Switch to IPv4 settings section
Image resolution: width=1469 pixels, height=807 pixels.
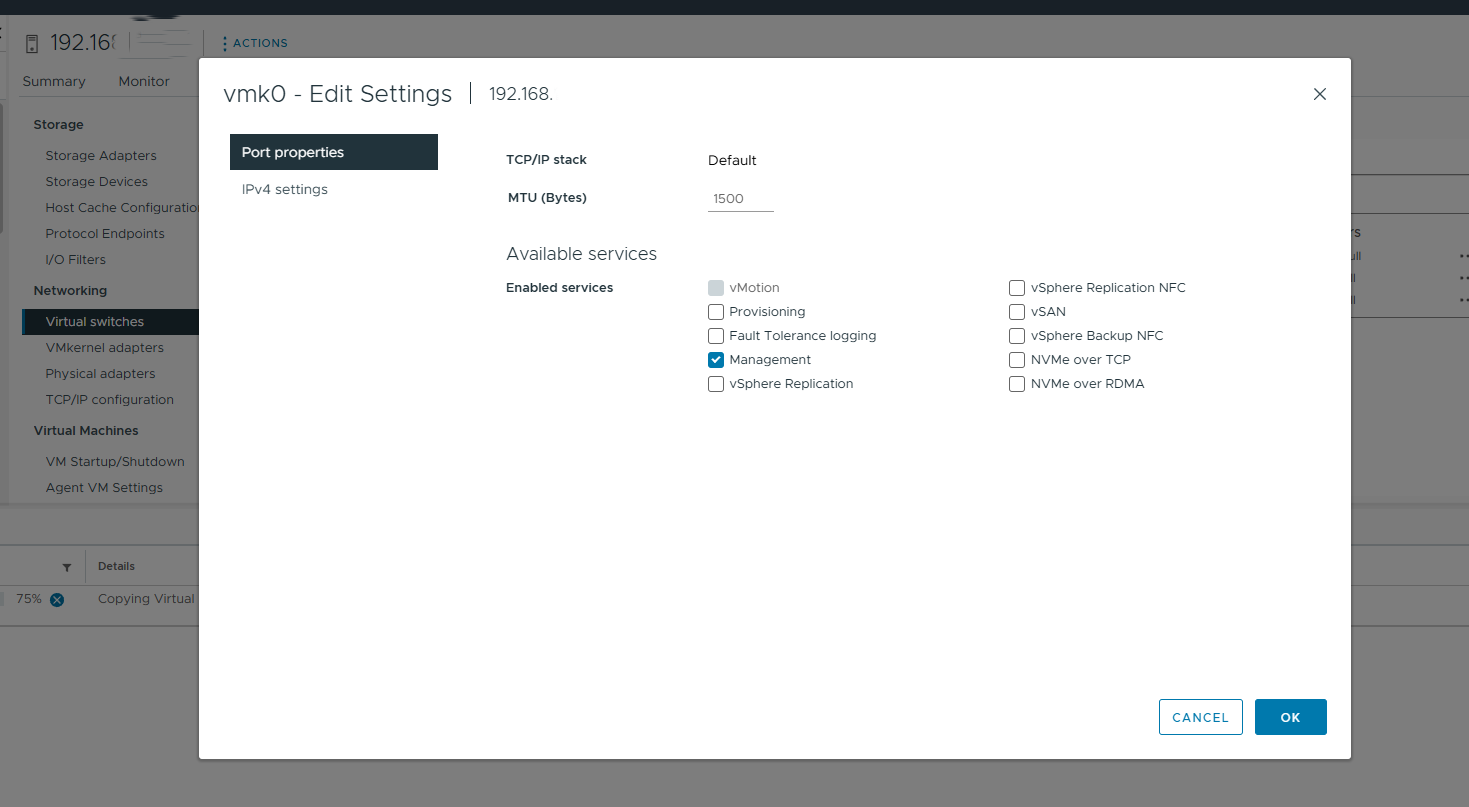pyautogui.click(x=285, y=190)
